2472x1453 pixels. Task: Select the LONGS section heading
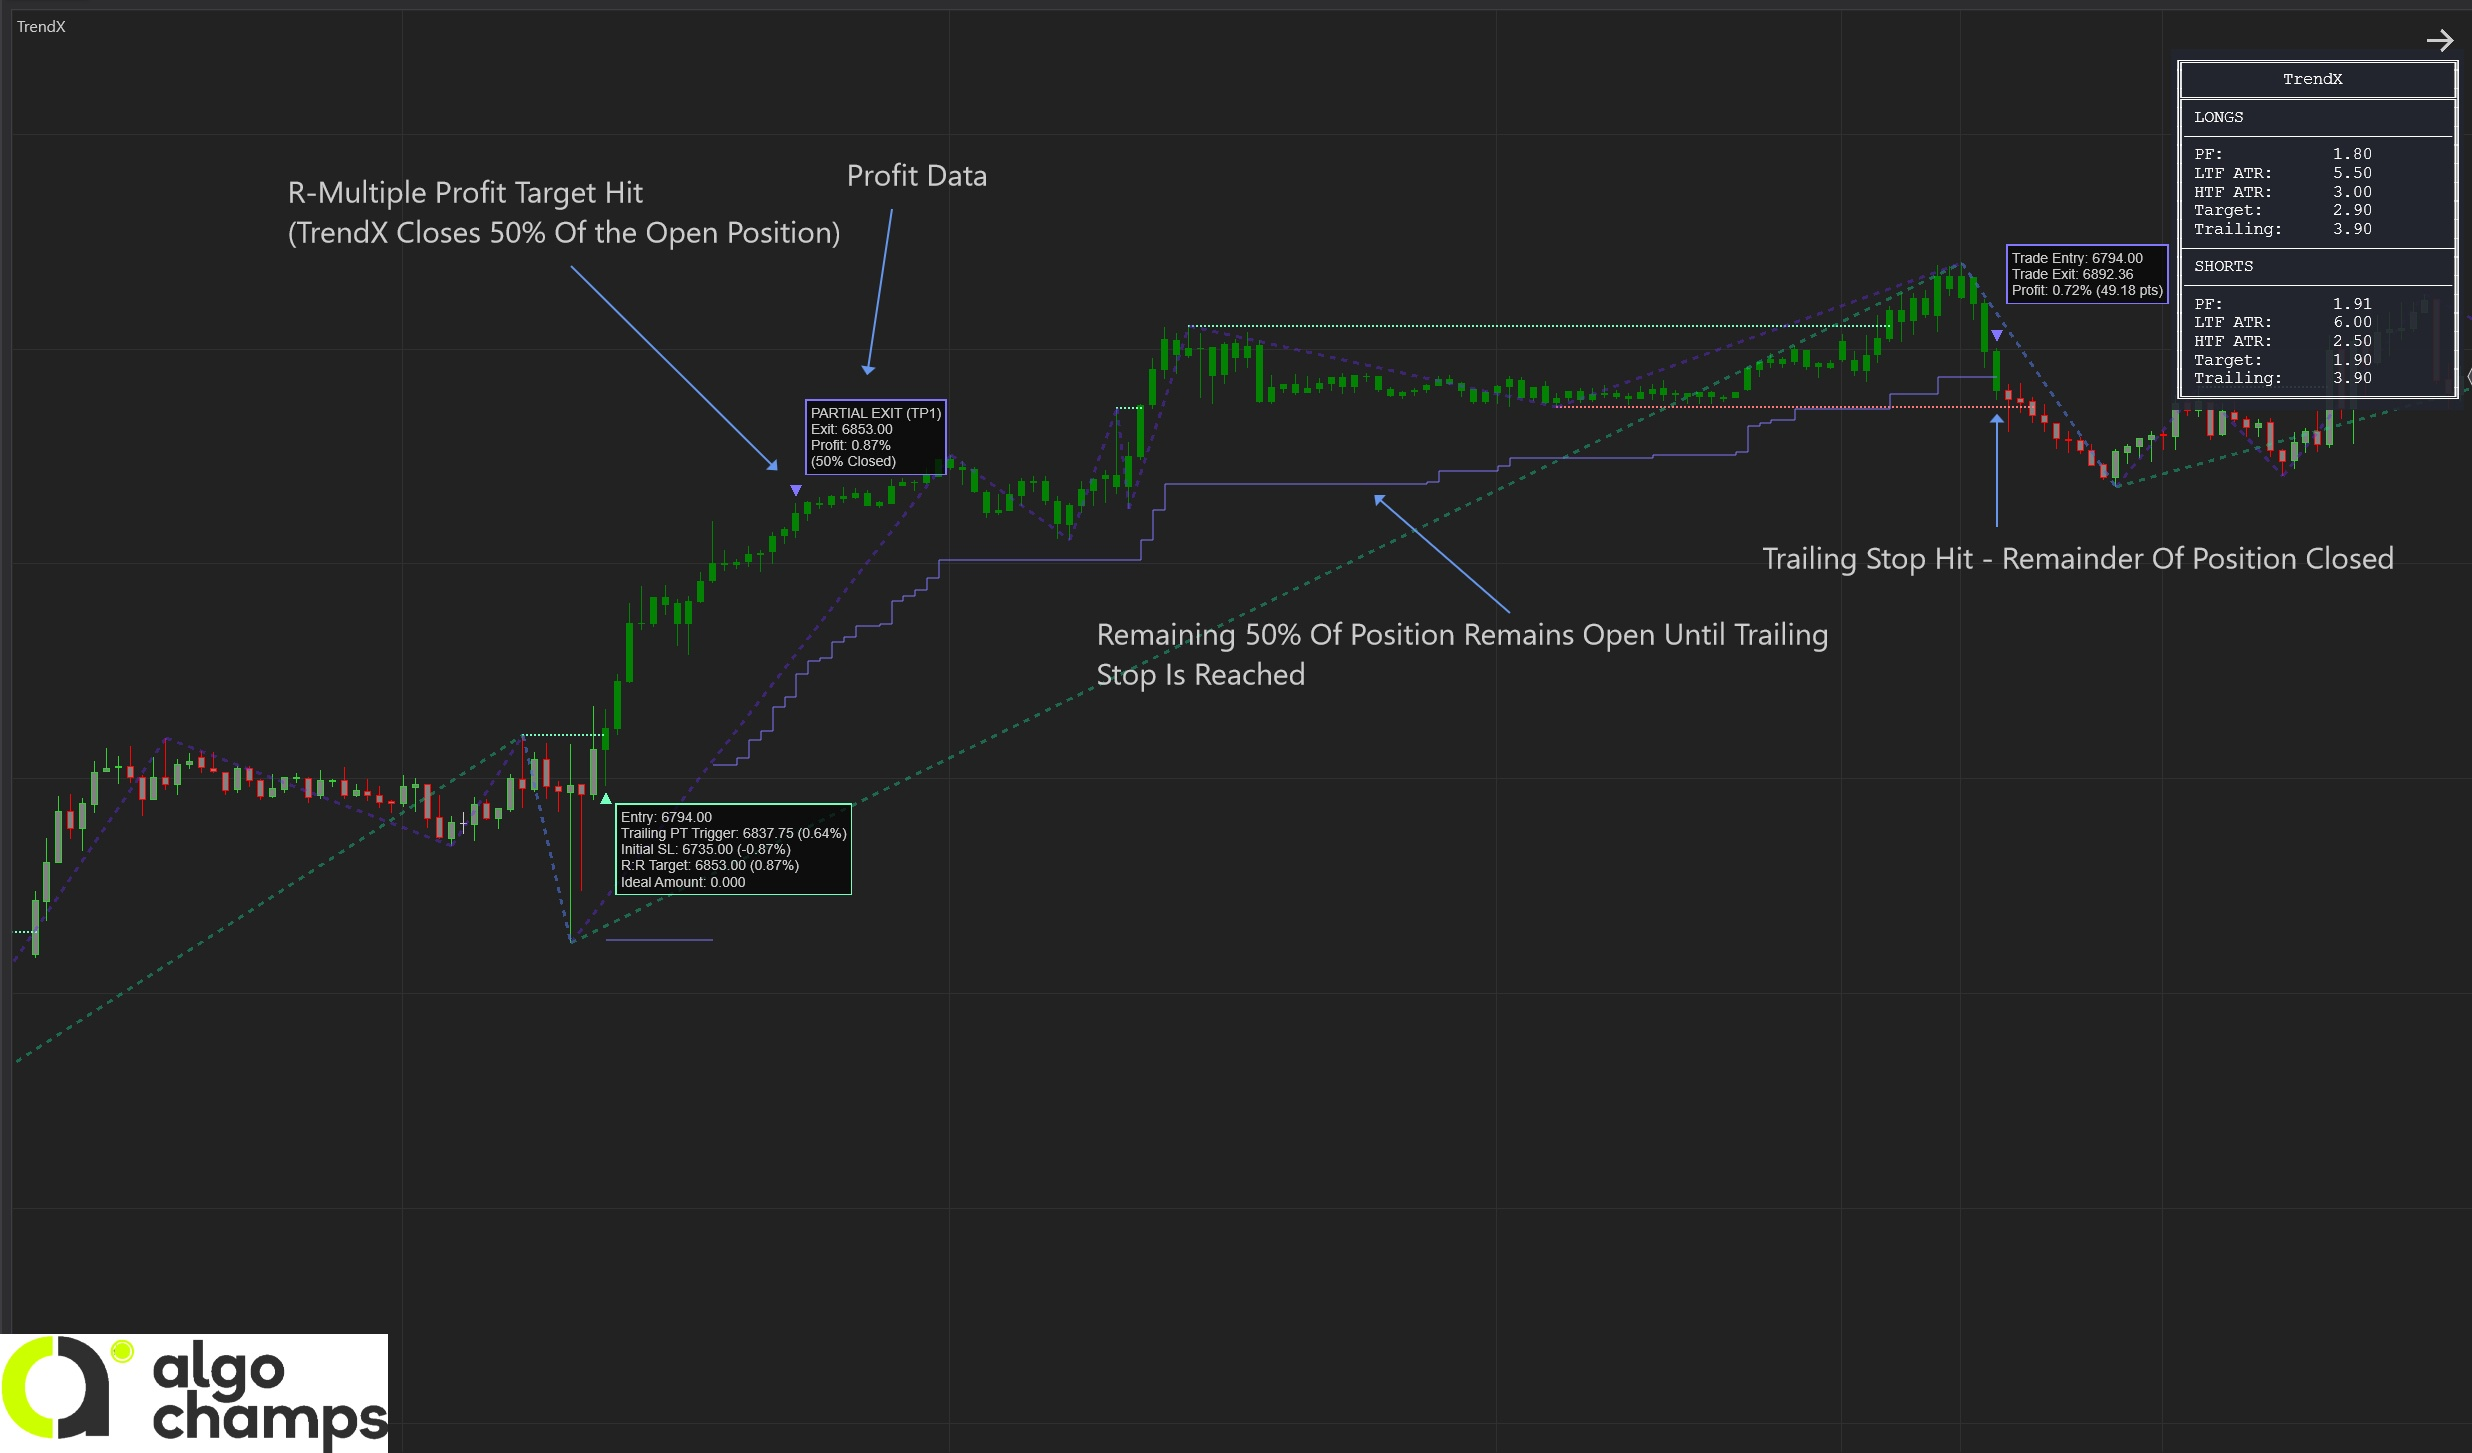pos(2218,117)
